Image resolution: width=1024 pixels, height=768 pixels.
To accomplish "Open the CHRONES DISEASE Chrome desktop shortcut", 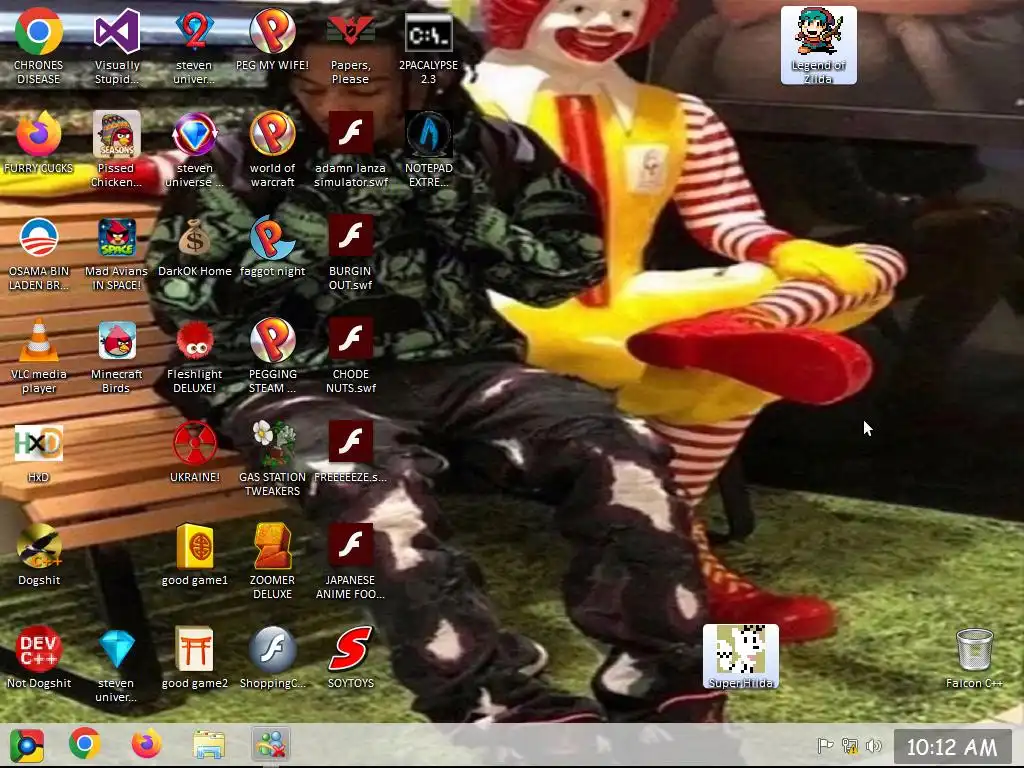I will (39, 46).
